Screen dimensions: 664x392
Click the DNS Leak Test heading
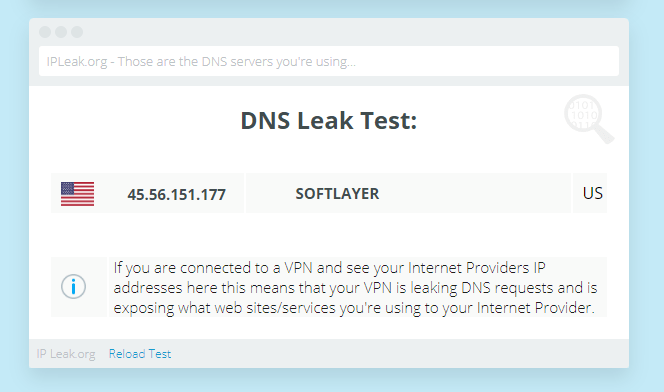329,121
